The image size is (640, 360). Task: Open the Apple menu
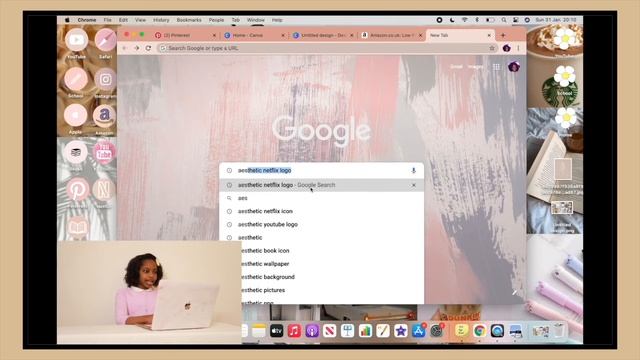pyautogui.click(x=67, y=20)
